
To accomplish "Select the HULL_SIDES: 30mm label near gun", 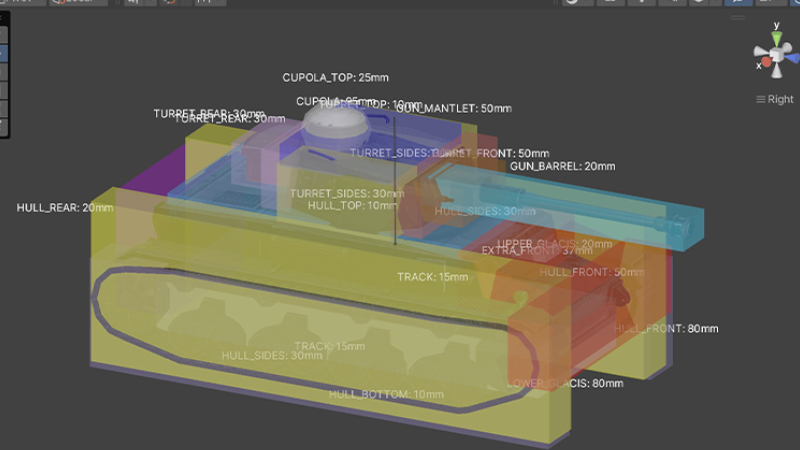I will coord(485,211).
